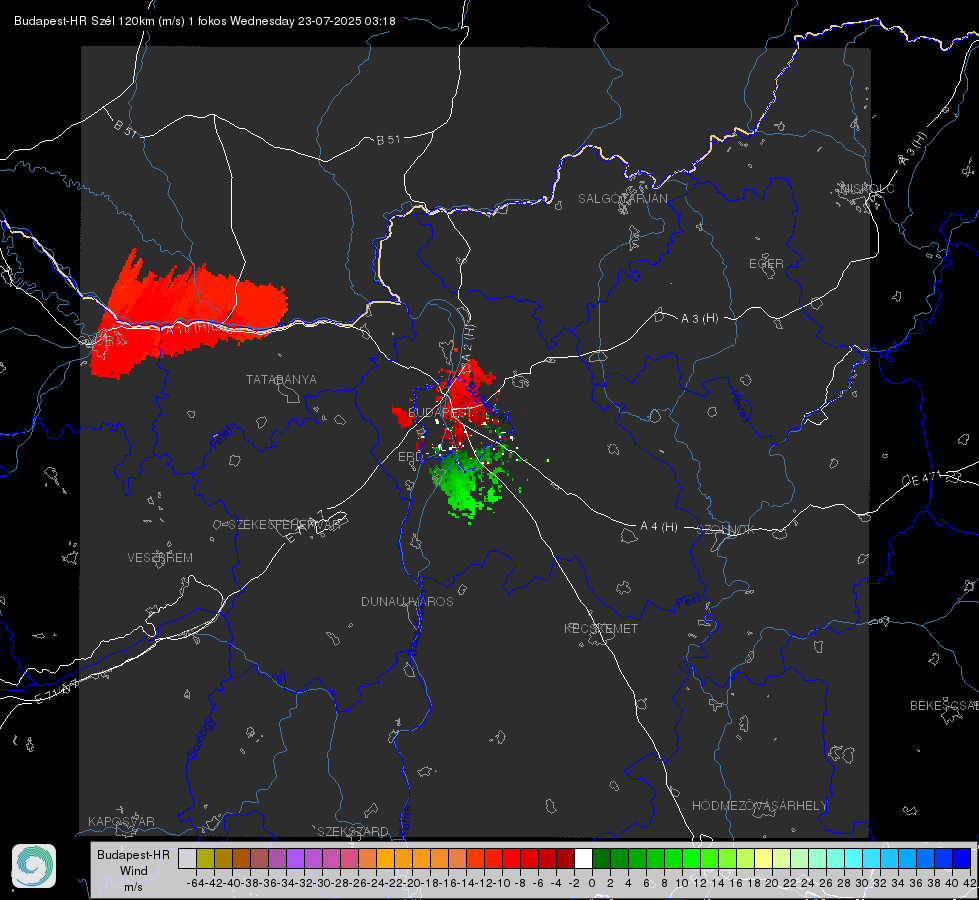Click the TATABÁNYA city label
Viewport: 979px width, 900px height.
[281, 380]
